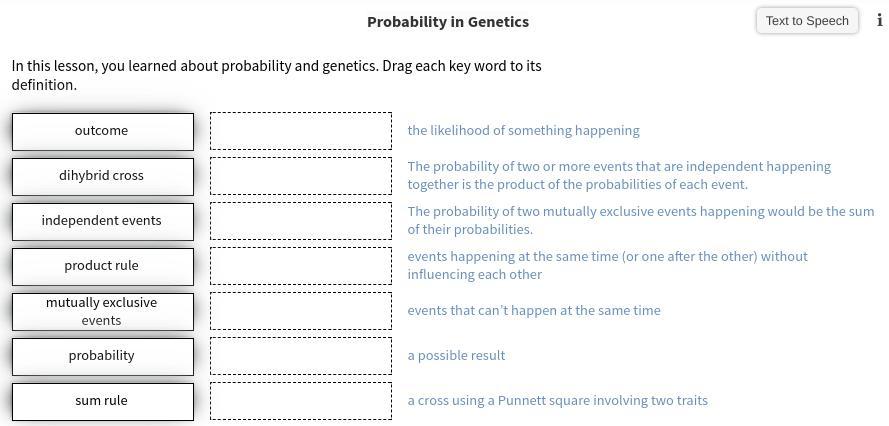This screenshot has width=889, height=426.
Task: Select the dihybrid cross word card
Action: (102, 176)
